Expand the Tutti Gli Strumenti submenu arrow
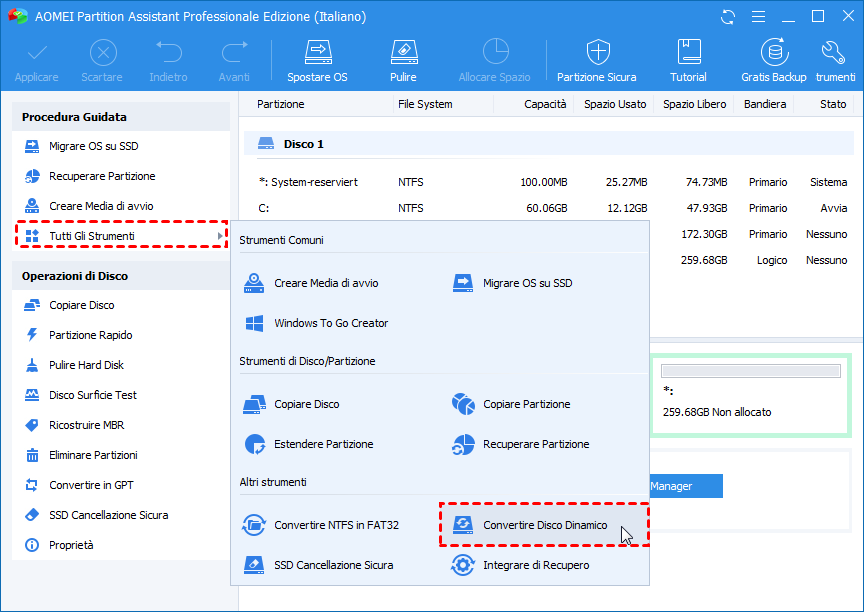Screen dimensions: 864x612 pos(220,236)
